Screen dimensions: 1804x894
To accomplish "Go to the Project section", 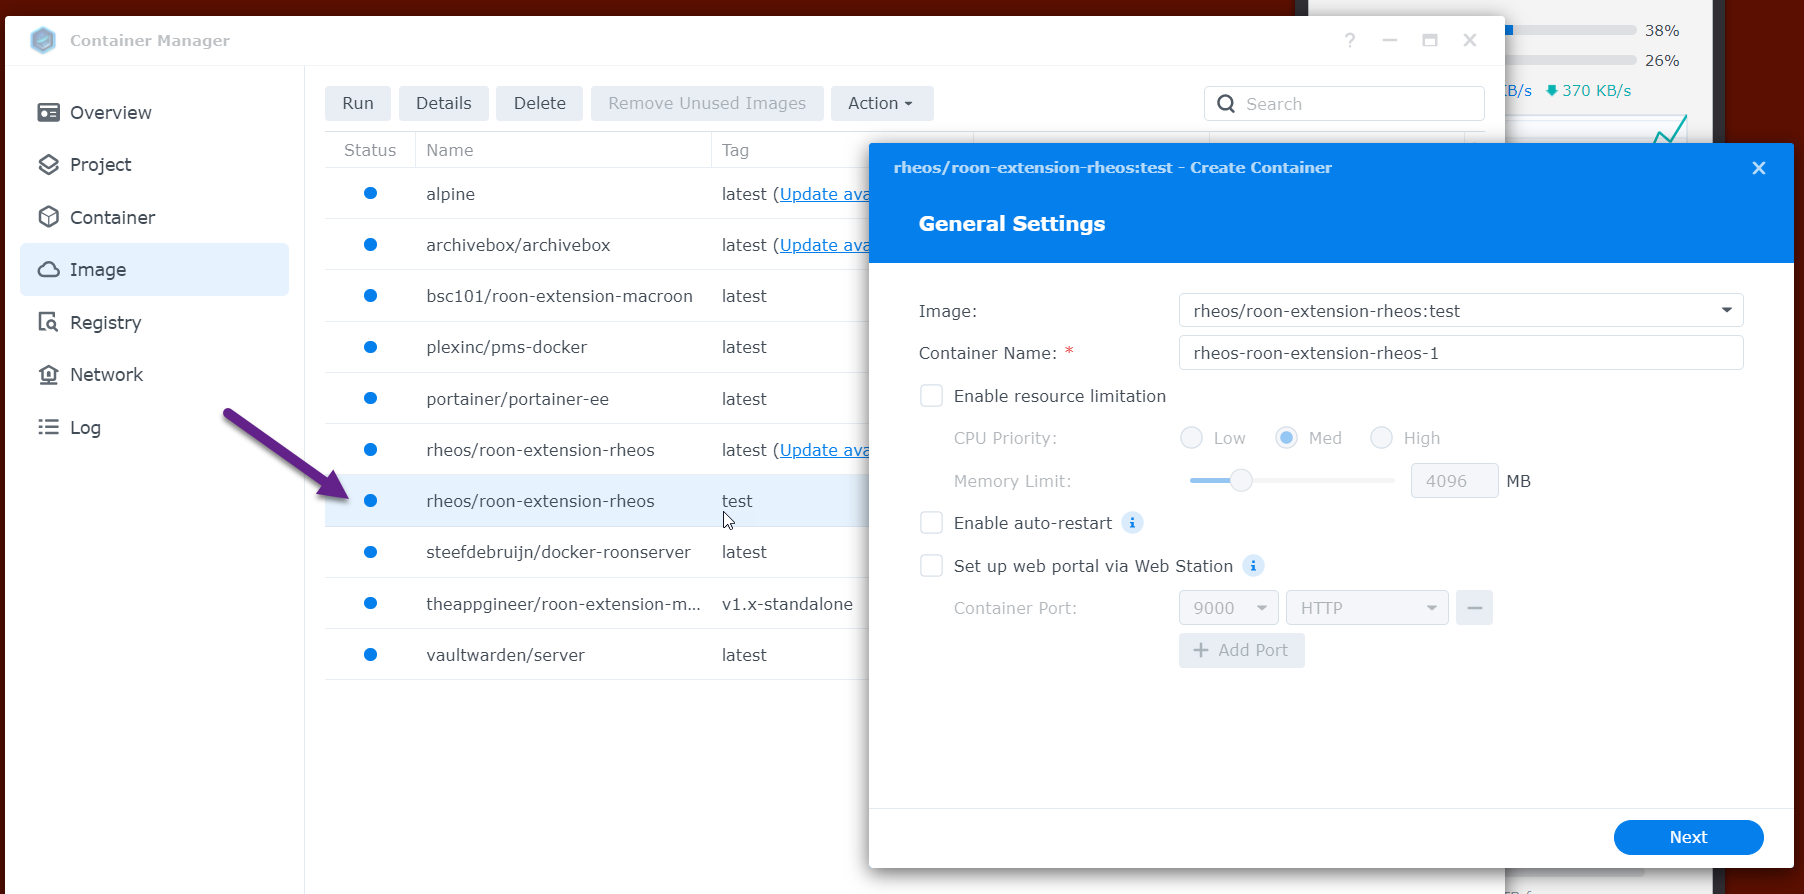I will pos(154,164).
